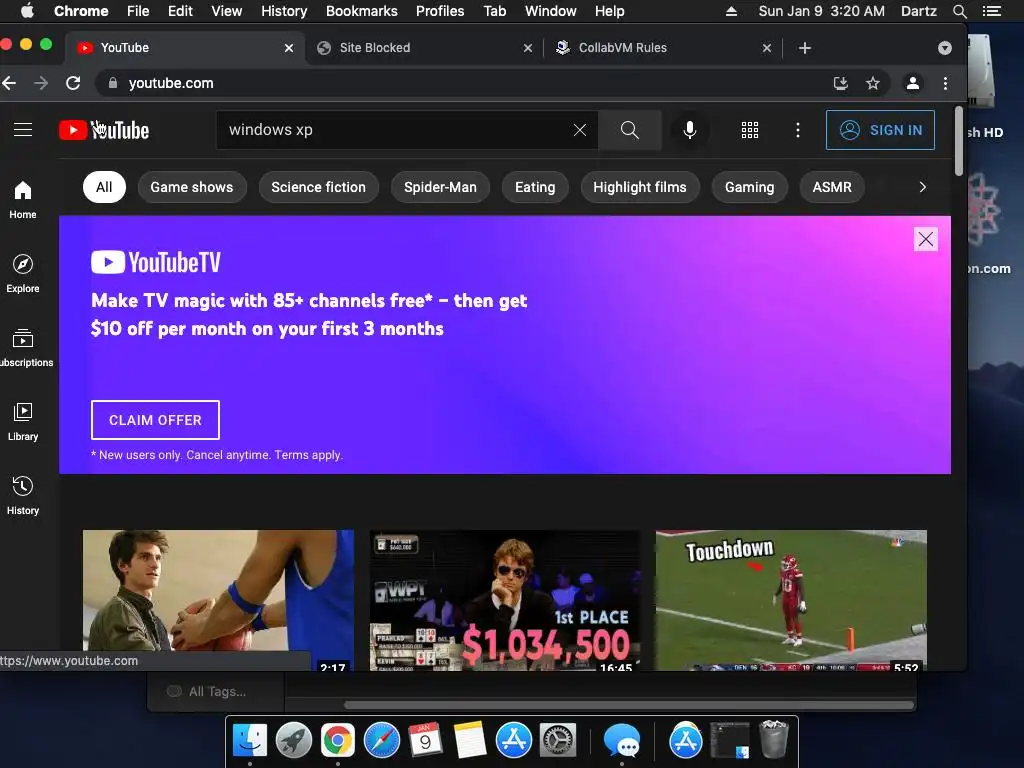Open Chrome's three-dot menu

coord(945,83)
